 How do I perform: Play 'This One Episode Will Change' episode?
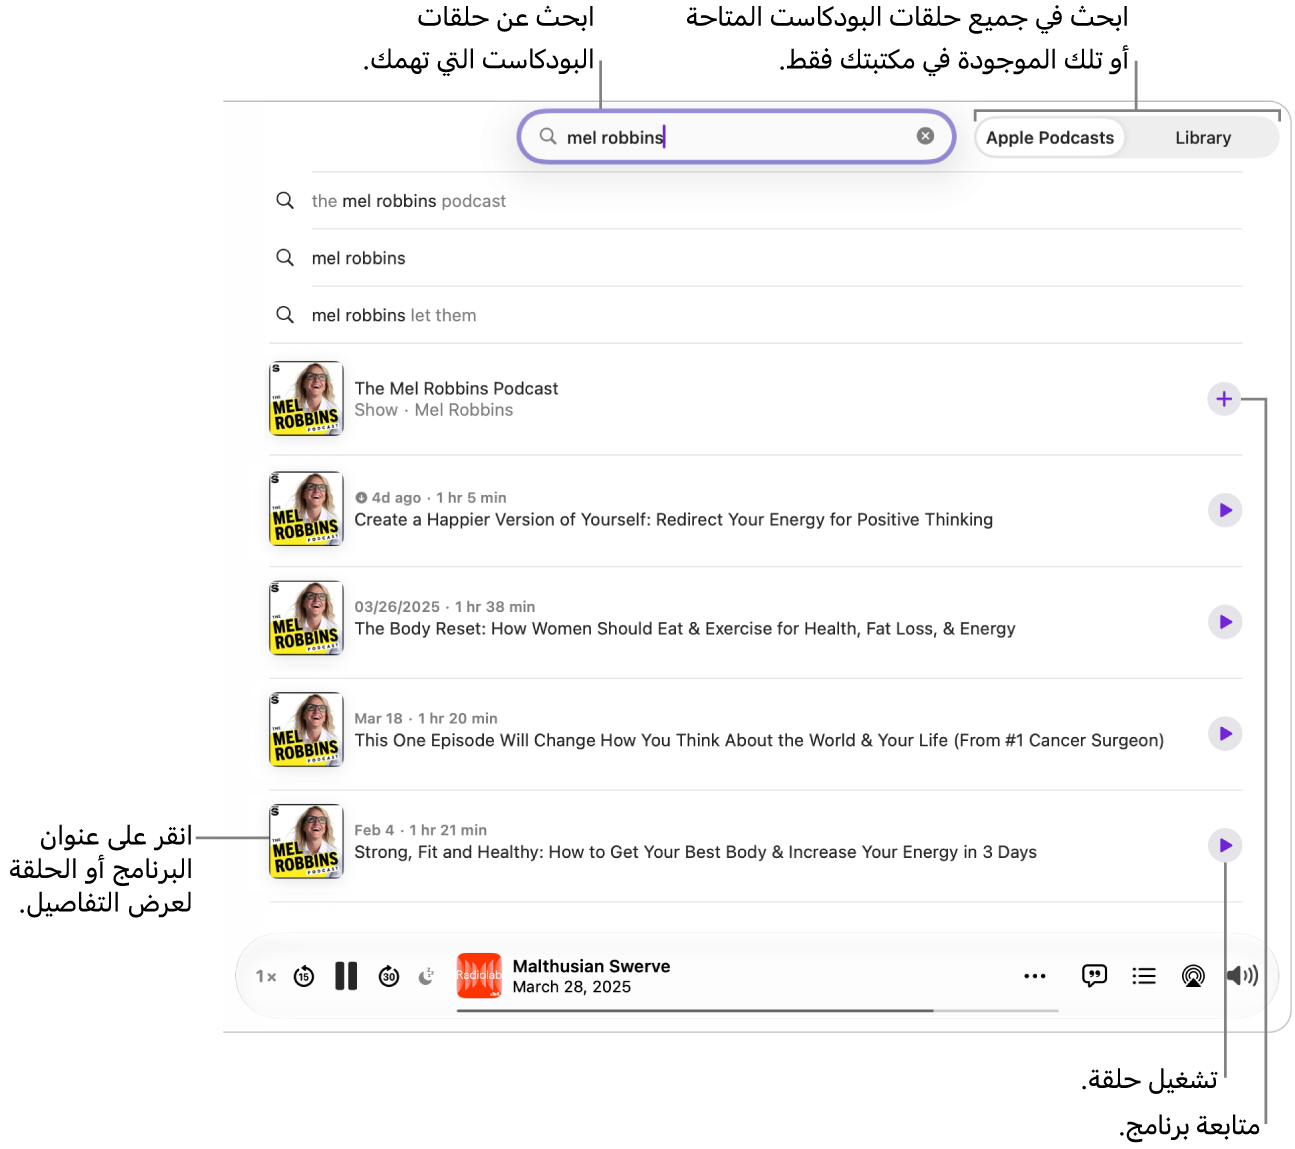point(1224,734)
